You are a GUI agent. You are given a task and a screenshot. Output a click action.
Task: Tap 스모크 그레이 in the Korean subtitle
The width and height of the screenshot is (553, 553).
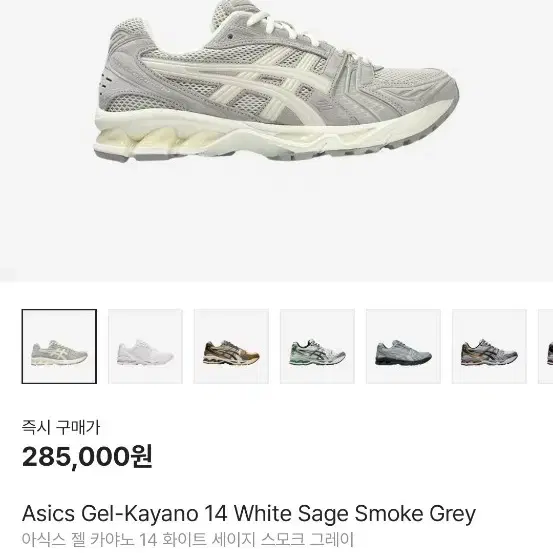coord(307,540)
